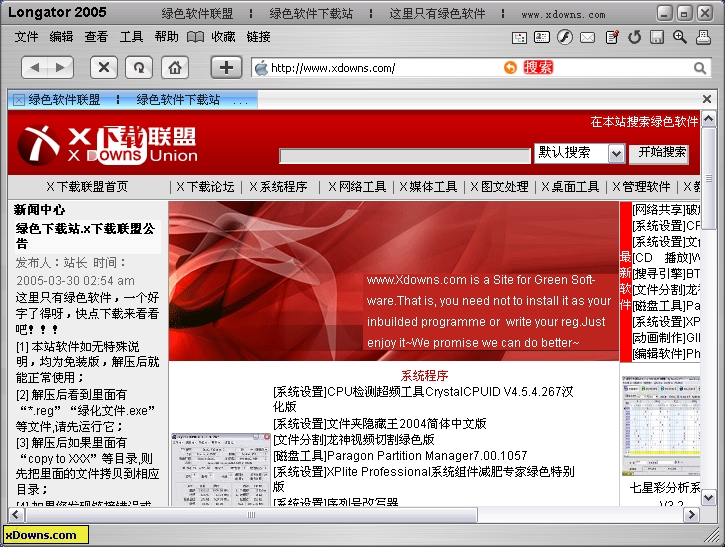Open the X系统程序 nav link

pos(278,187)
